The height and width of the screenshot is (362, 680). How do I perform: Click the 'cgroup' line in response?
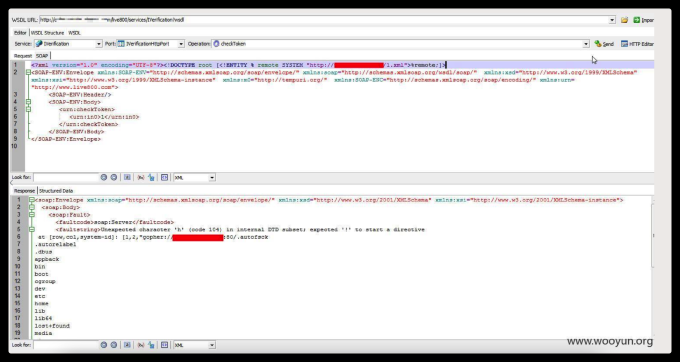click(x=45, y=281)
